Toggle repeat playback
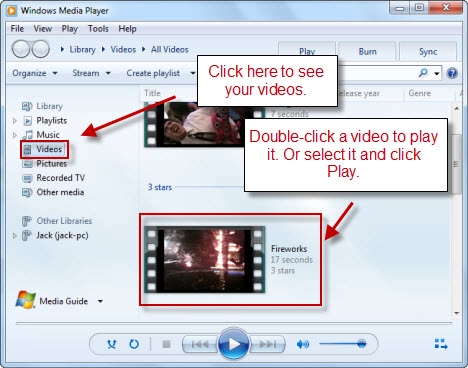This screenshot has height=368, width=468. (x=134, y=344)
